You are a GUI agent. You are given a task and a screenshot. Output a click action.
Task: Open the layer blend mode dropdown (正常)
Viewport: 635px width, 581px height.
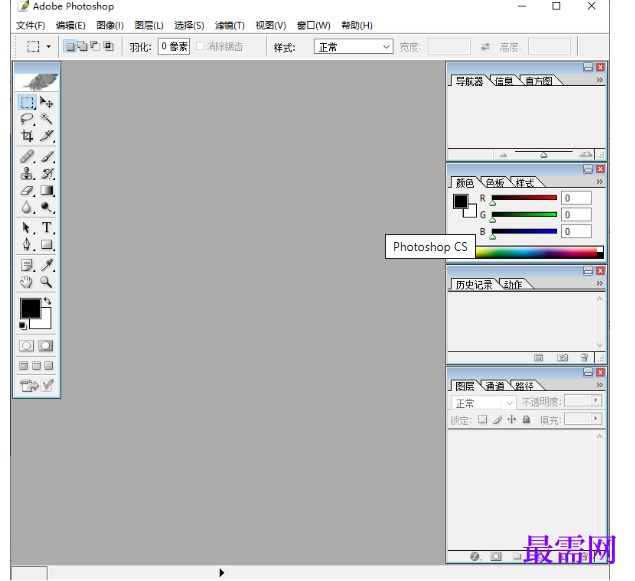482,403
